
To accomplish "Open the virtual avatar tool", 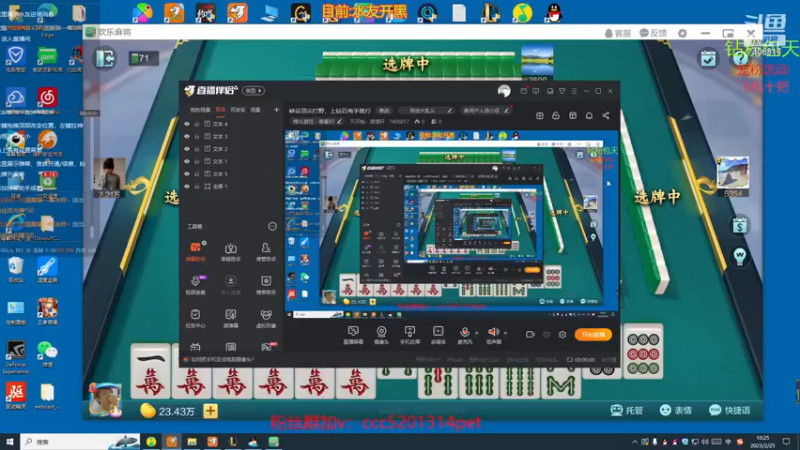I will (266, 318).
